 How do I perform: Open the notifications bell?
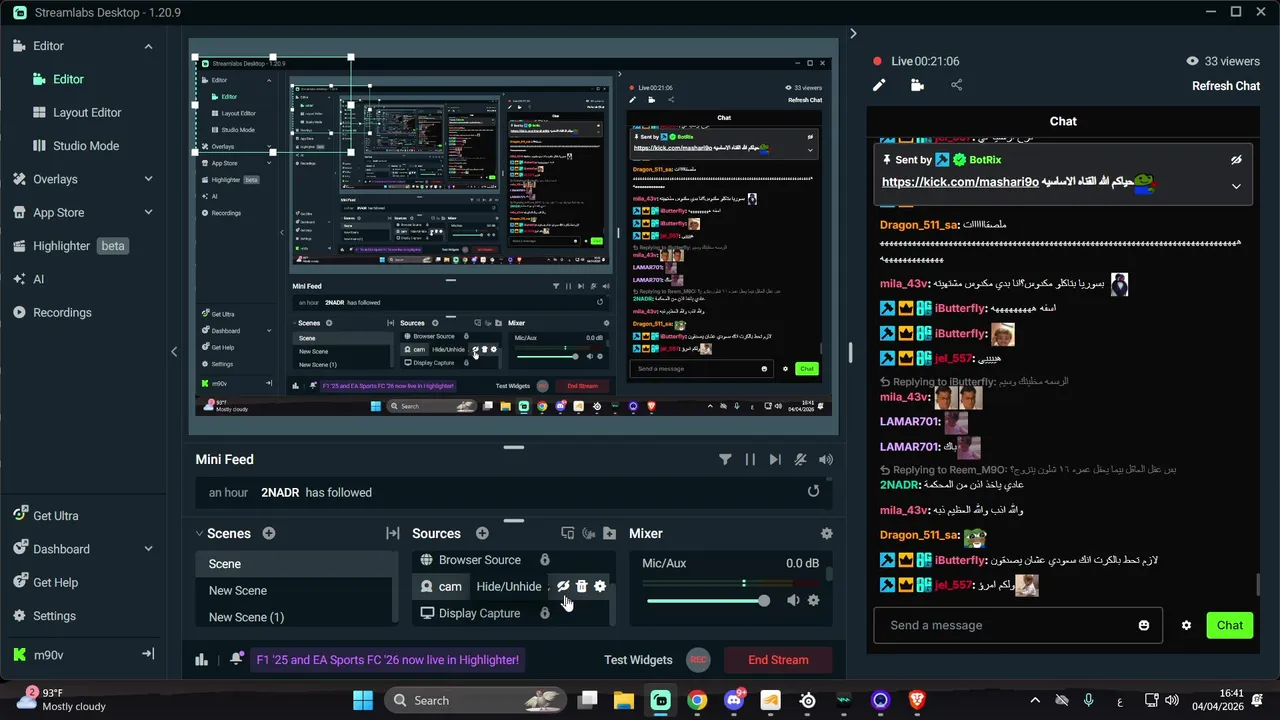click(236, 659)
